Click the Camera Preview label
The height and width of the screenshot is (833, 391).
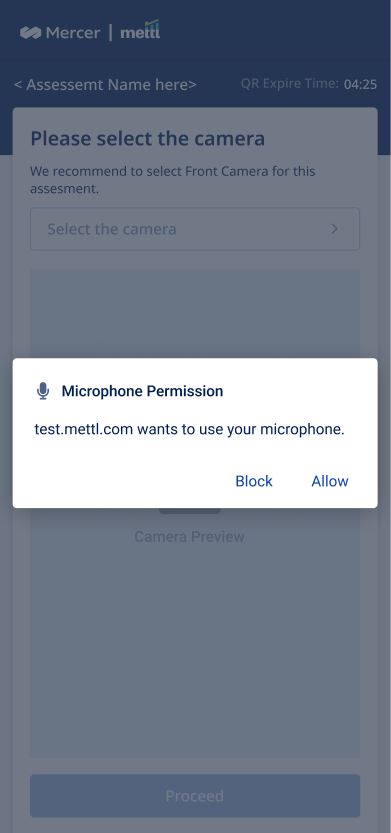click(x=190, y=537)
